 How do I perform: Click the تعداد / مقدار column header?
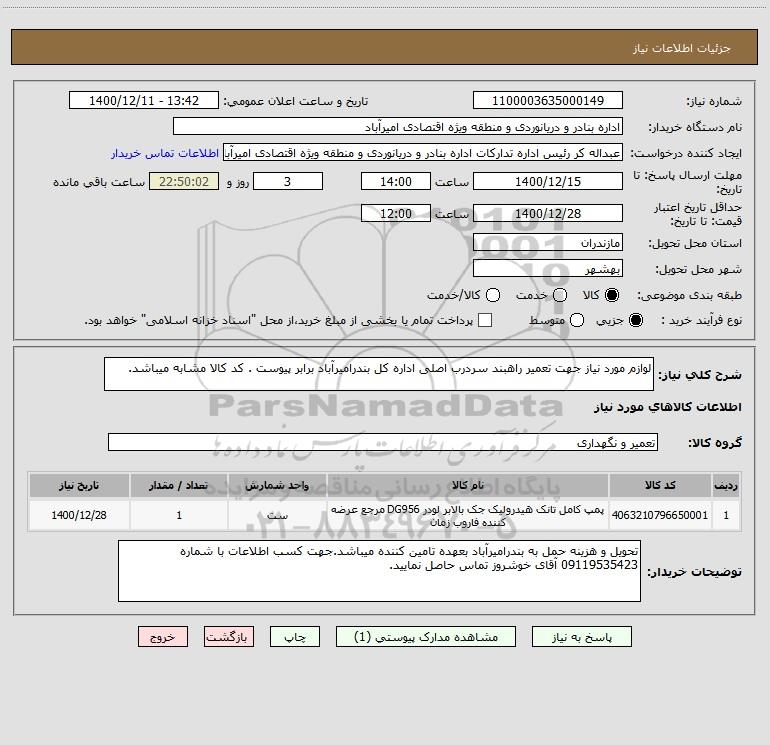[x=179, y=485]
